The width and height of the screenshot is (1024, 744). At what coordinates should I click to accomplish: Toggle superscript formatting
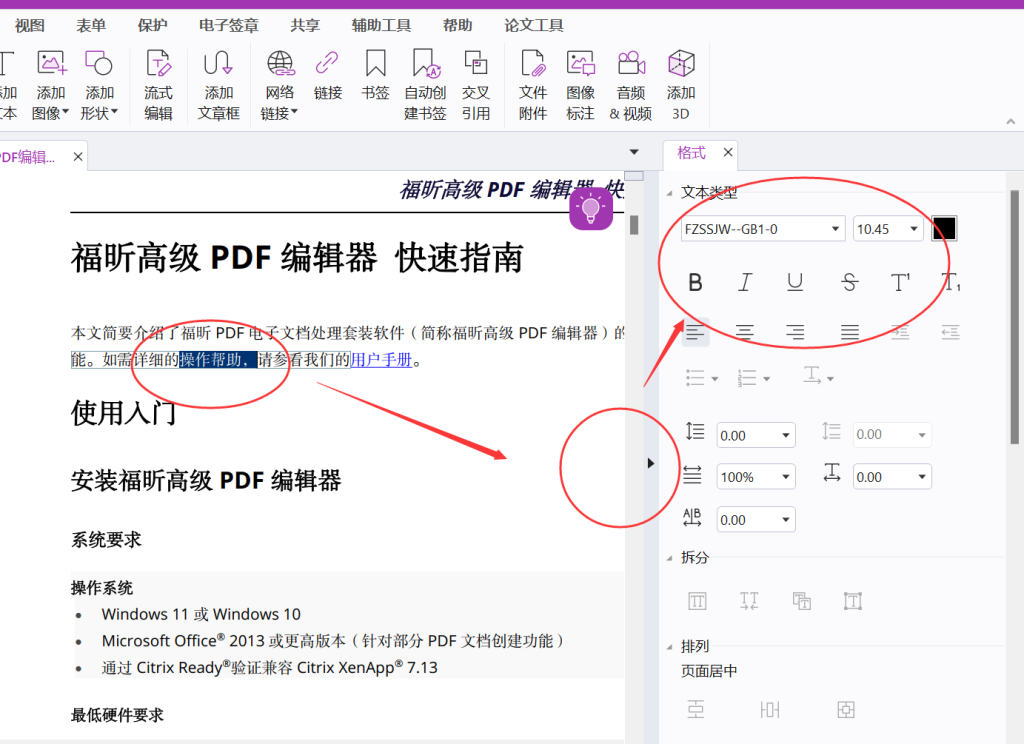(x=900, y=282)
